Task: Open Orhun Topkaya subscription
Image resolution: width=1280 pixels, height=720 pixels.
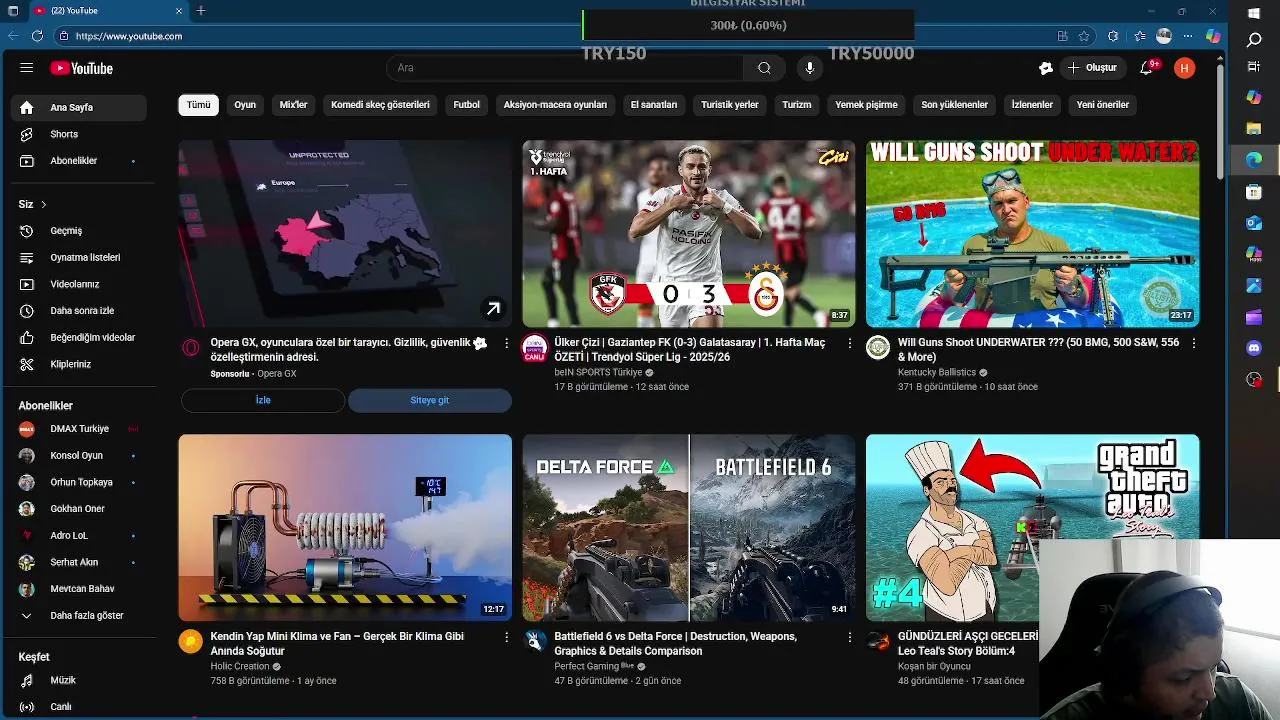Action: point(79,482)
